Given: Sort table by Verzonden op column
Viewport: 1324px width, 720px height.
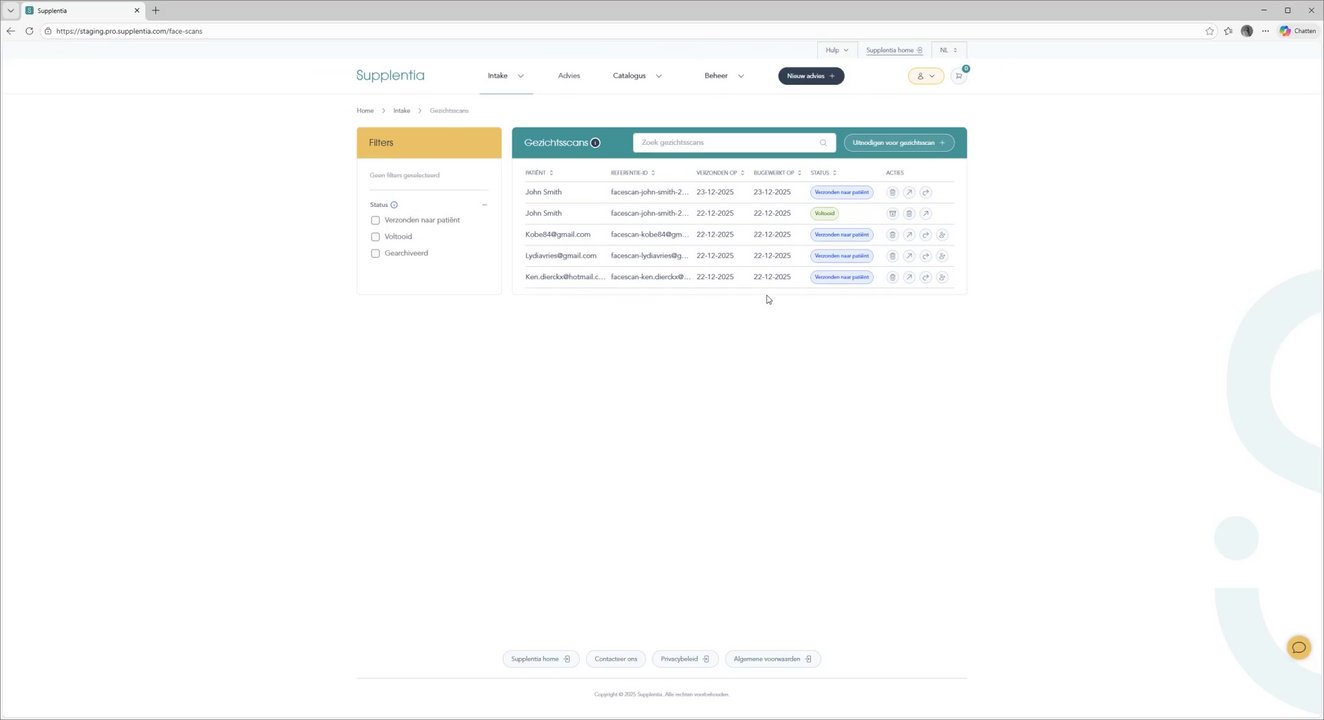Looking at the screenshot, I should (x=720, y=173).
